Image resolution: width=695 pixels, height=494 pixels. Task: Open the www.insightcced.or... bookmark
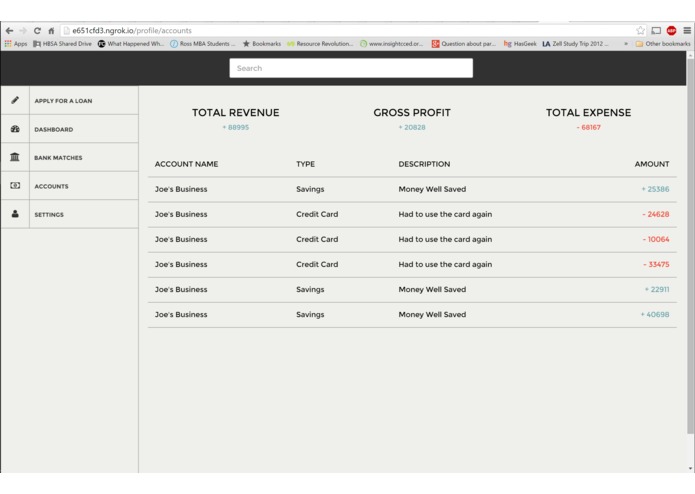tap(391, 43)
